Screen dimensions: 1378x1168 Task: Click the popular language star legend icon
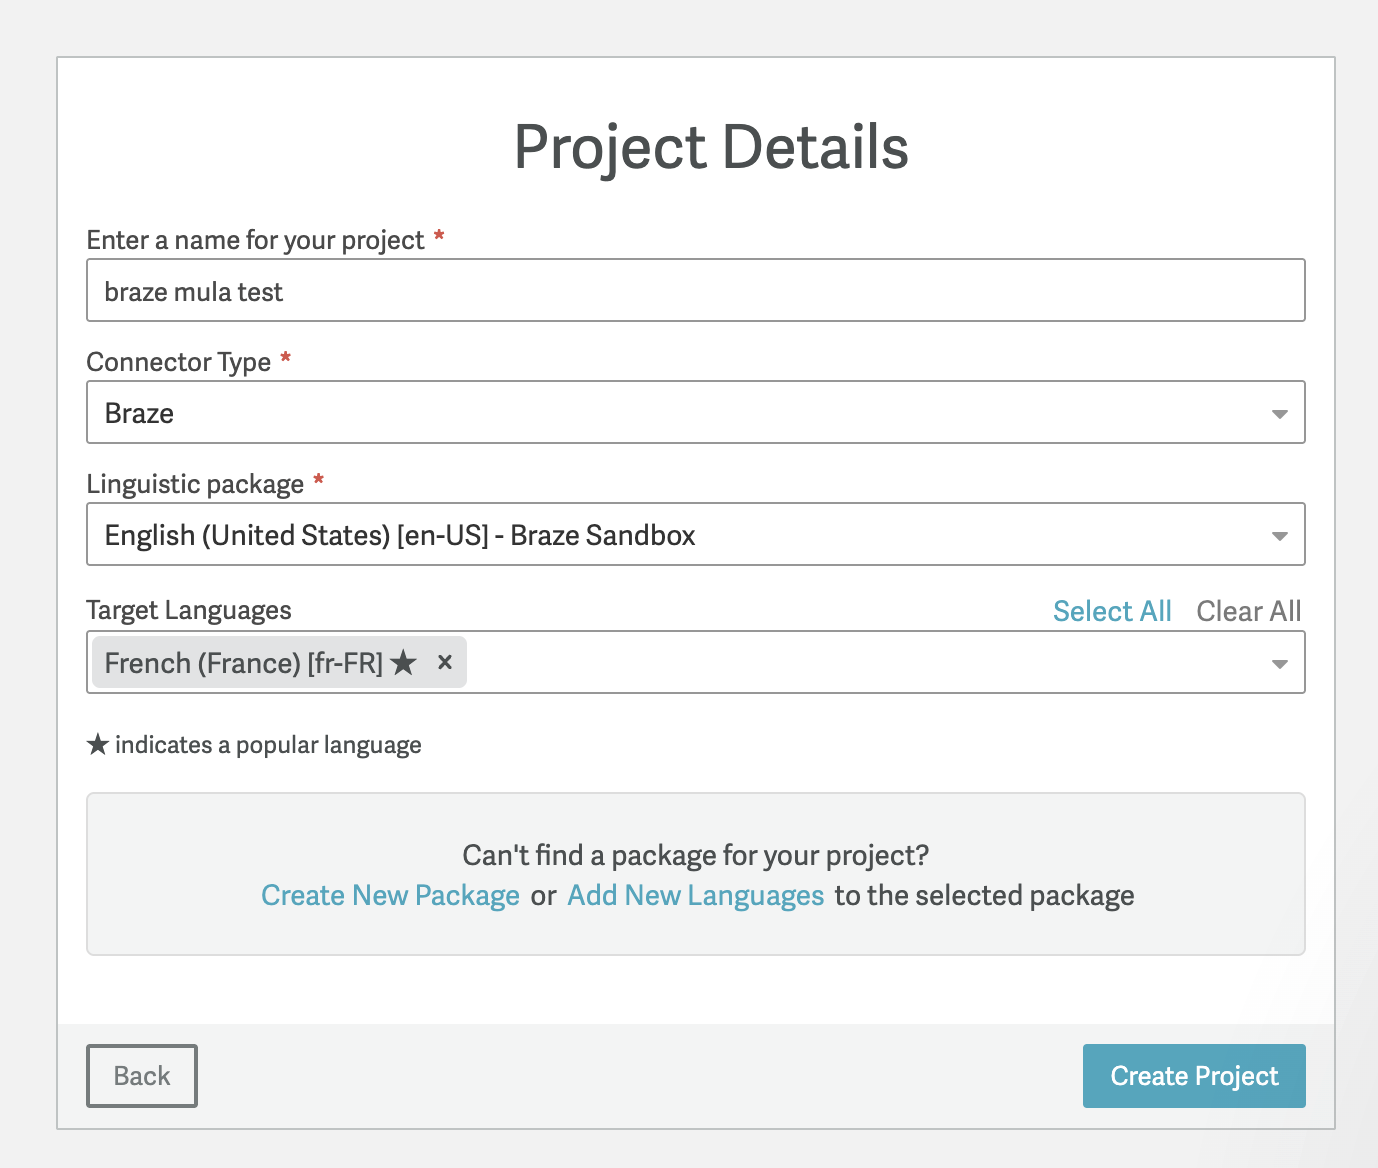(x=97, y=745)
